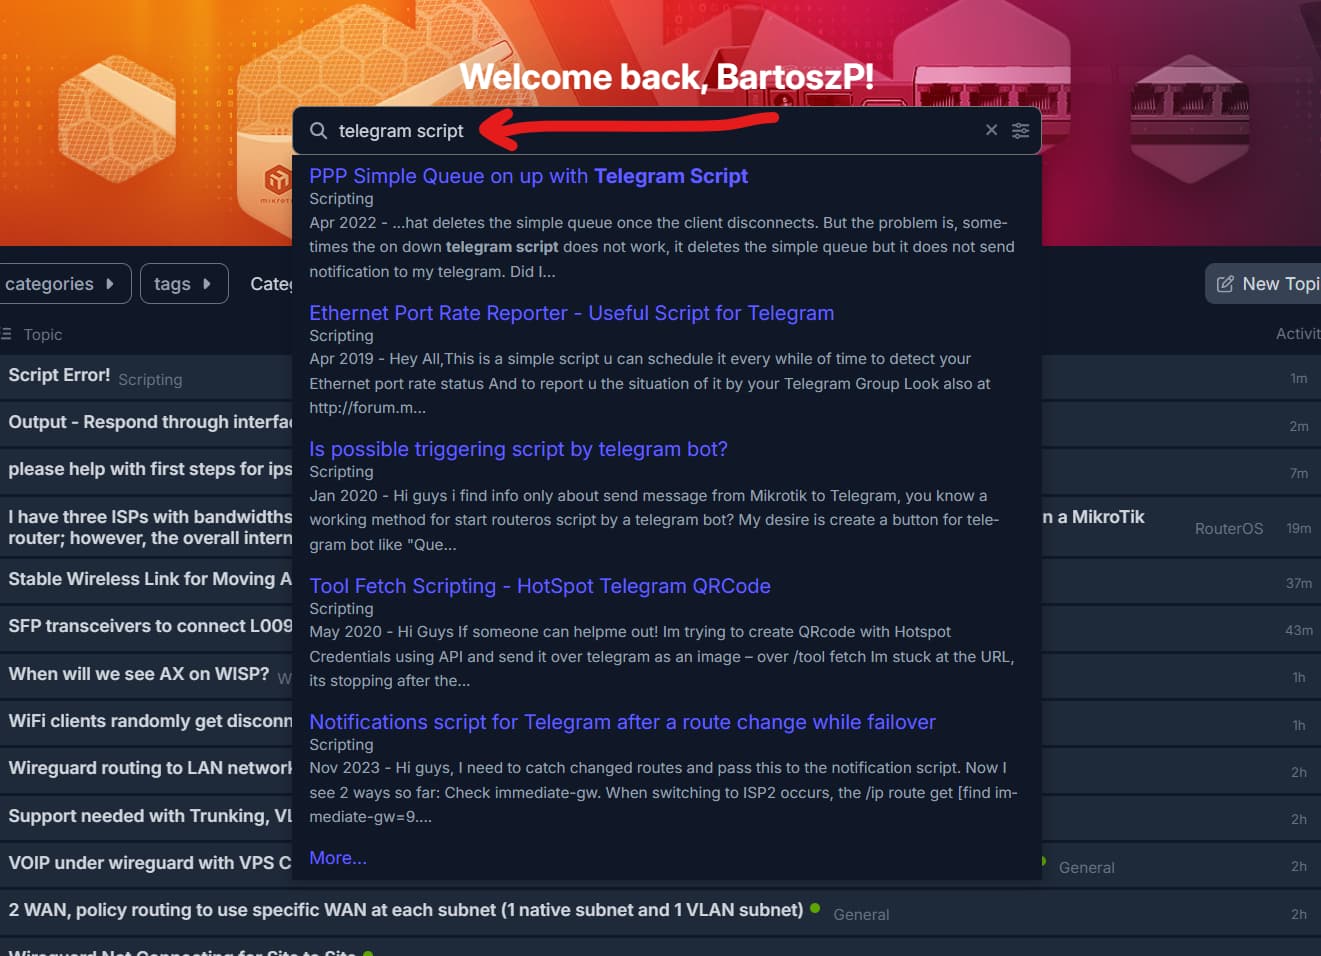Open 'Wireguard routing to LAN networ…' topic
1321x956 pixels.
150,768
